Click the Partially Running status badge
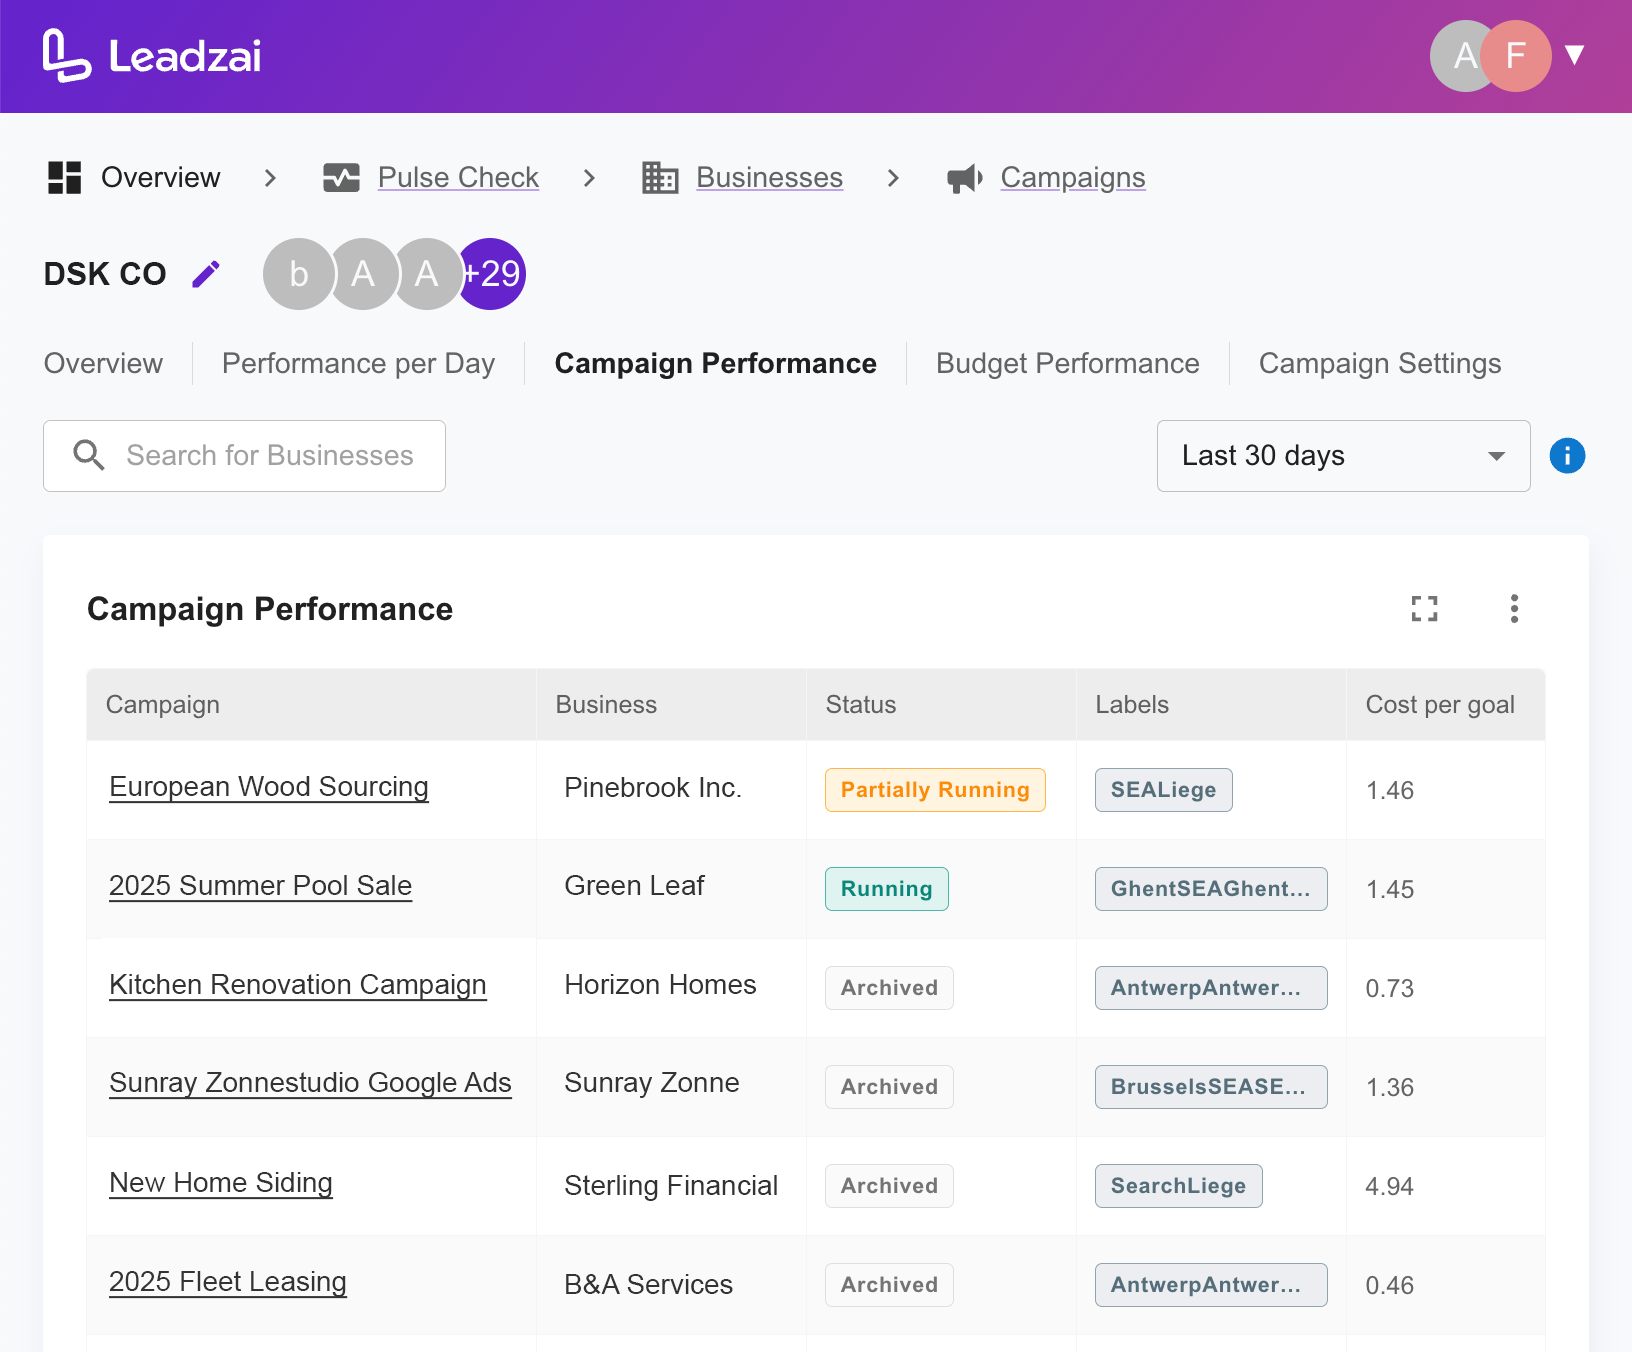Screen dimensions: 1632x1352 click(x=935, y=790)
